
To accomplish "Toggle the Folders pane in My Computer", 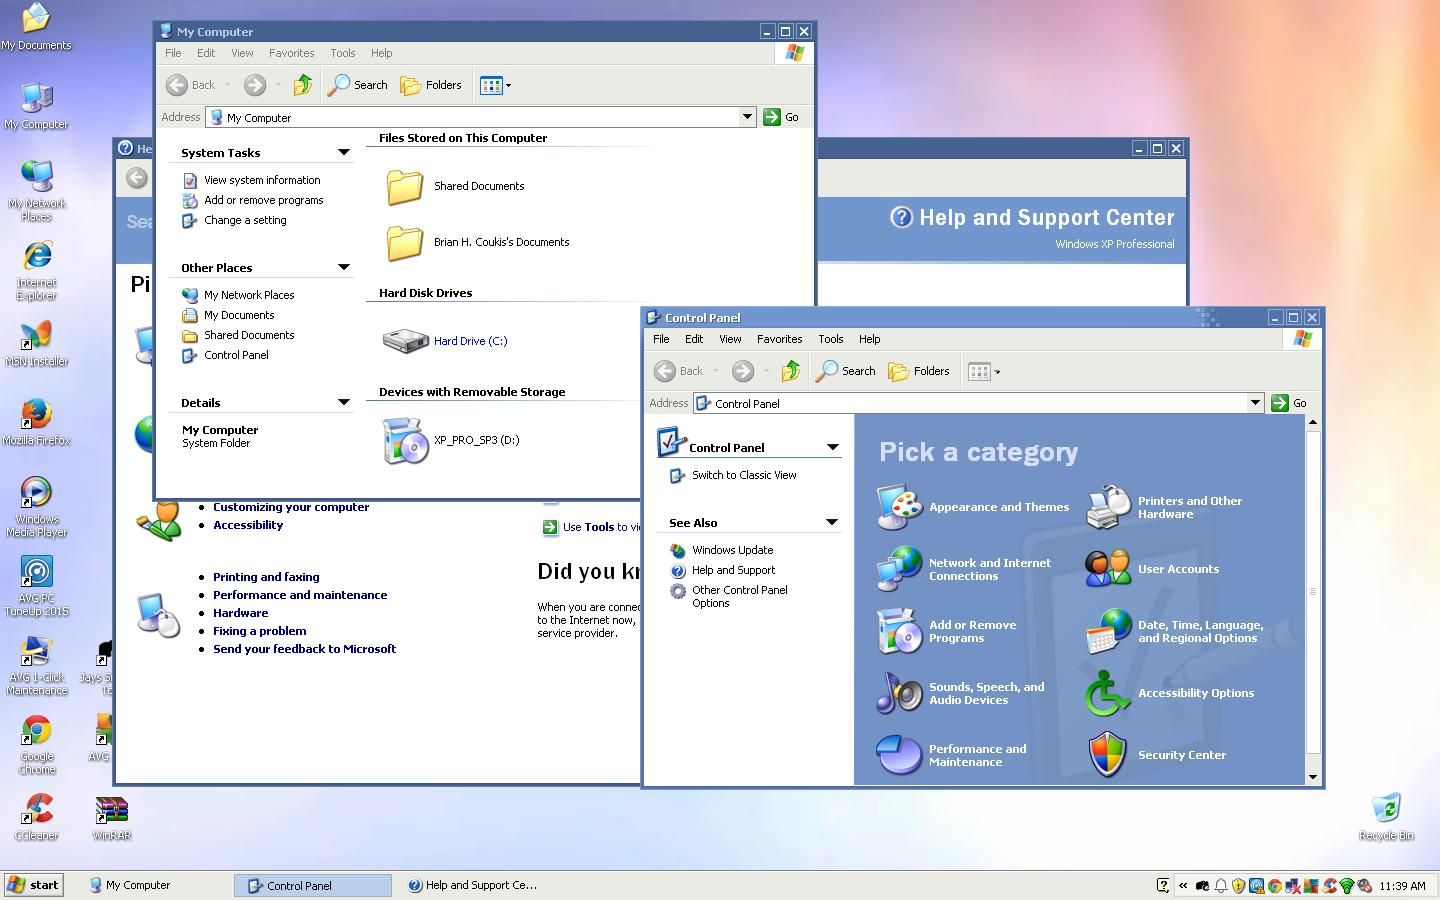I will pos(431,85).
